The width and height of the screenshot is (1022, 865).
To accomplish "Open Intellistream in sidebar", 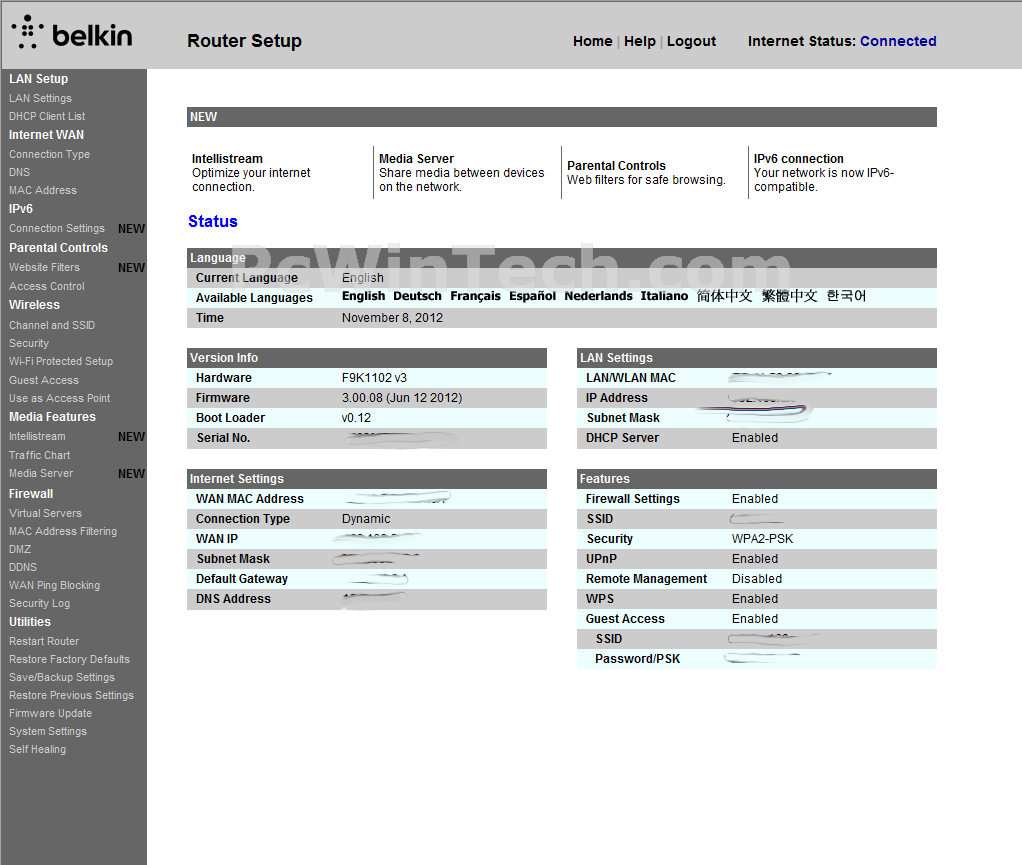I will tap(37, 436).
